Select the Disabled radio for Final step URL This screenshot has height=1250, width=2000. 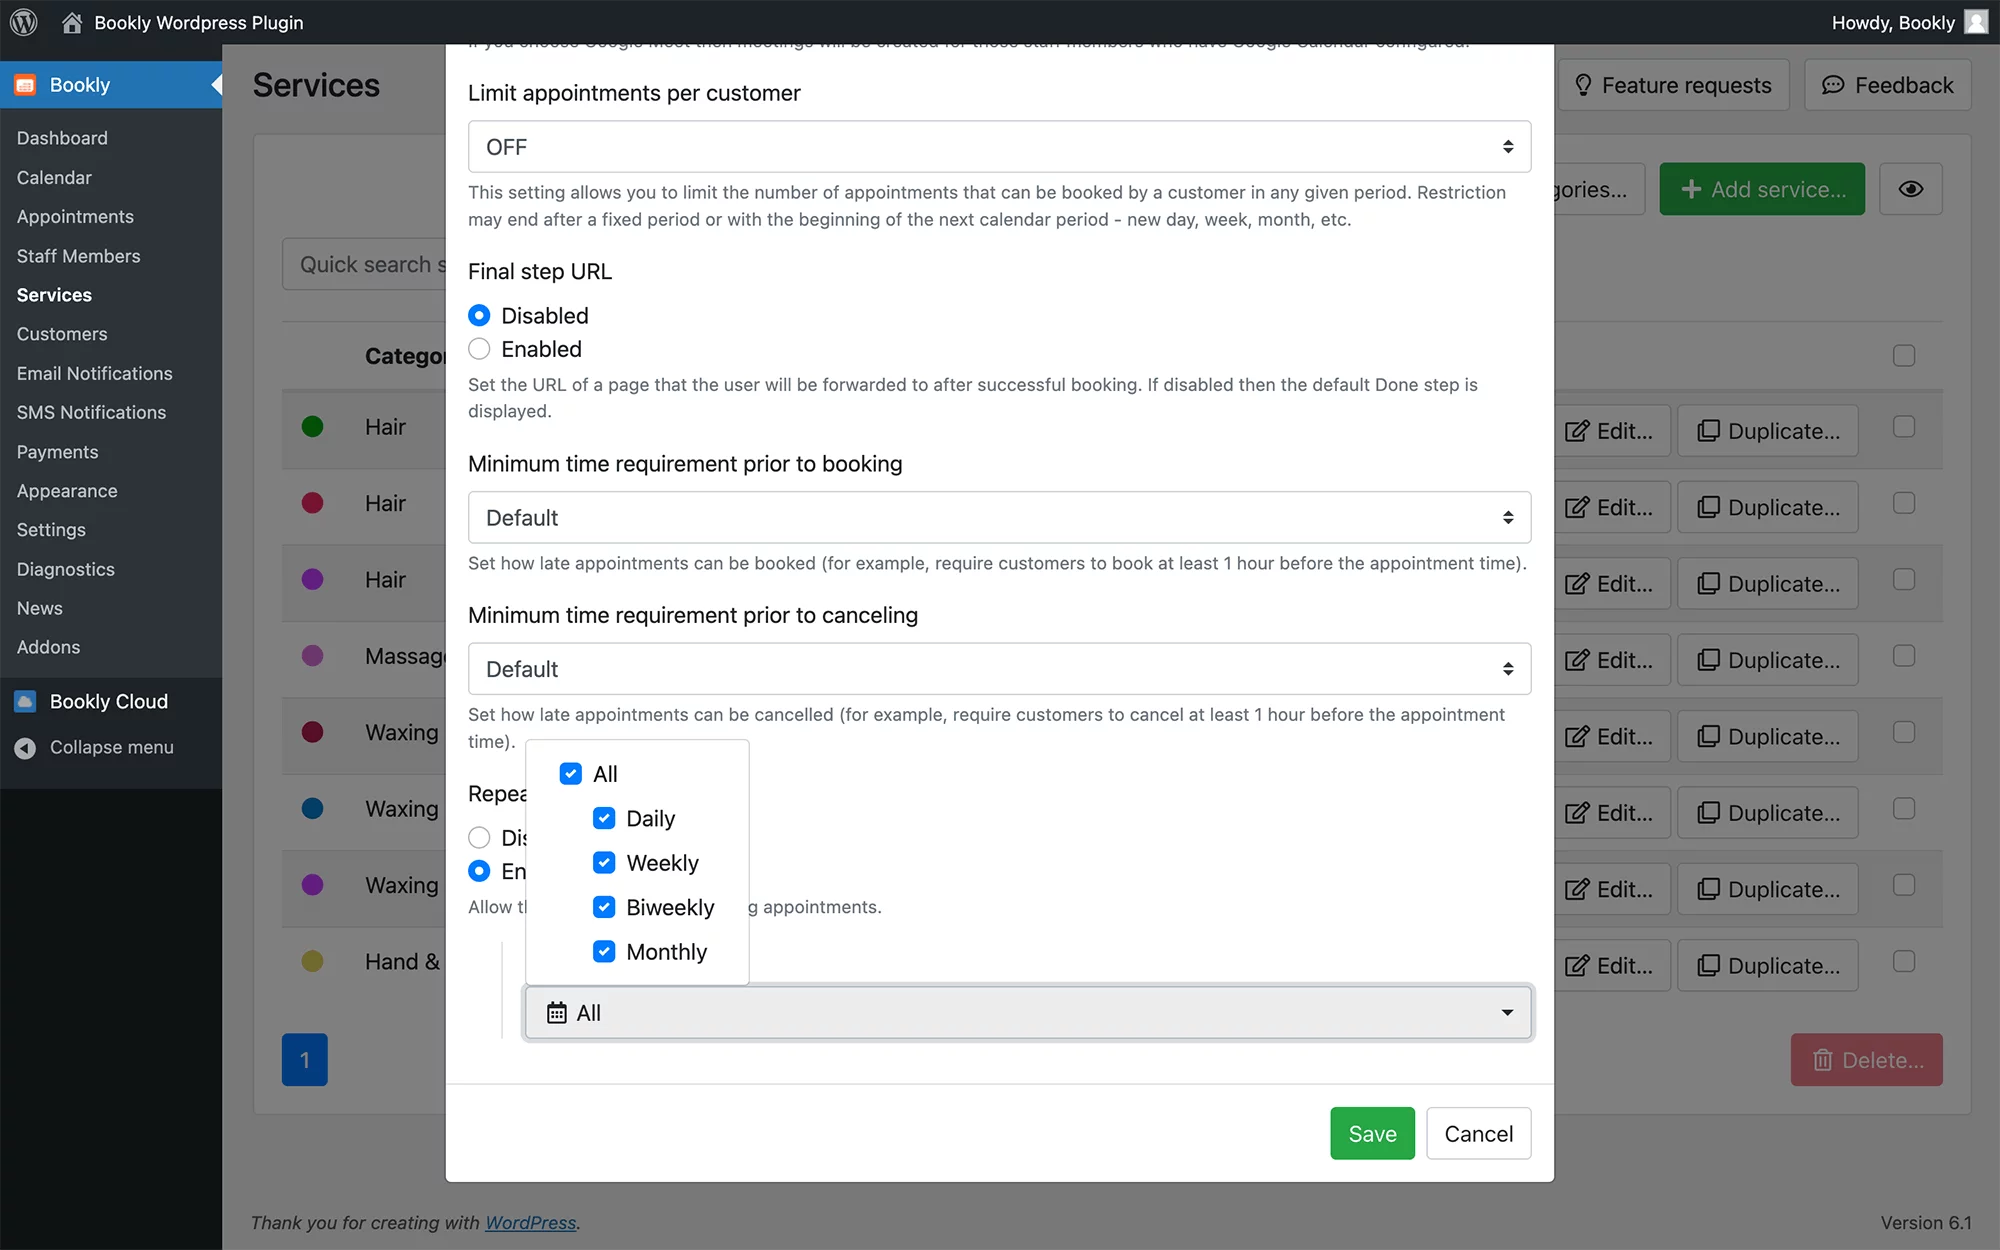[x=479, y=316]
